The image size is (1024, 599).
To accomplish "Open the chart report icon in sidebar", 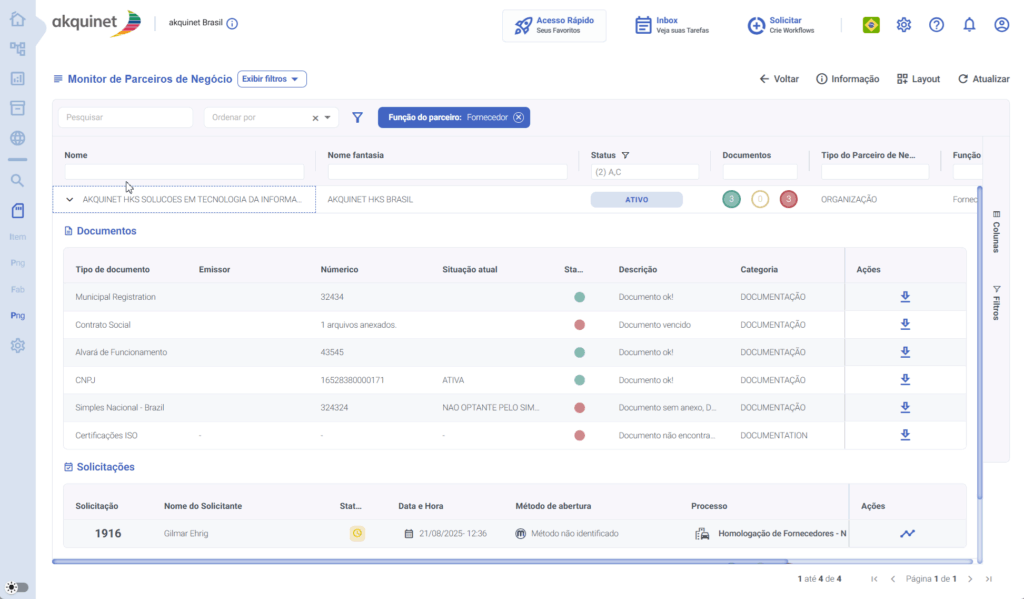I will point(18,78).
